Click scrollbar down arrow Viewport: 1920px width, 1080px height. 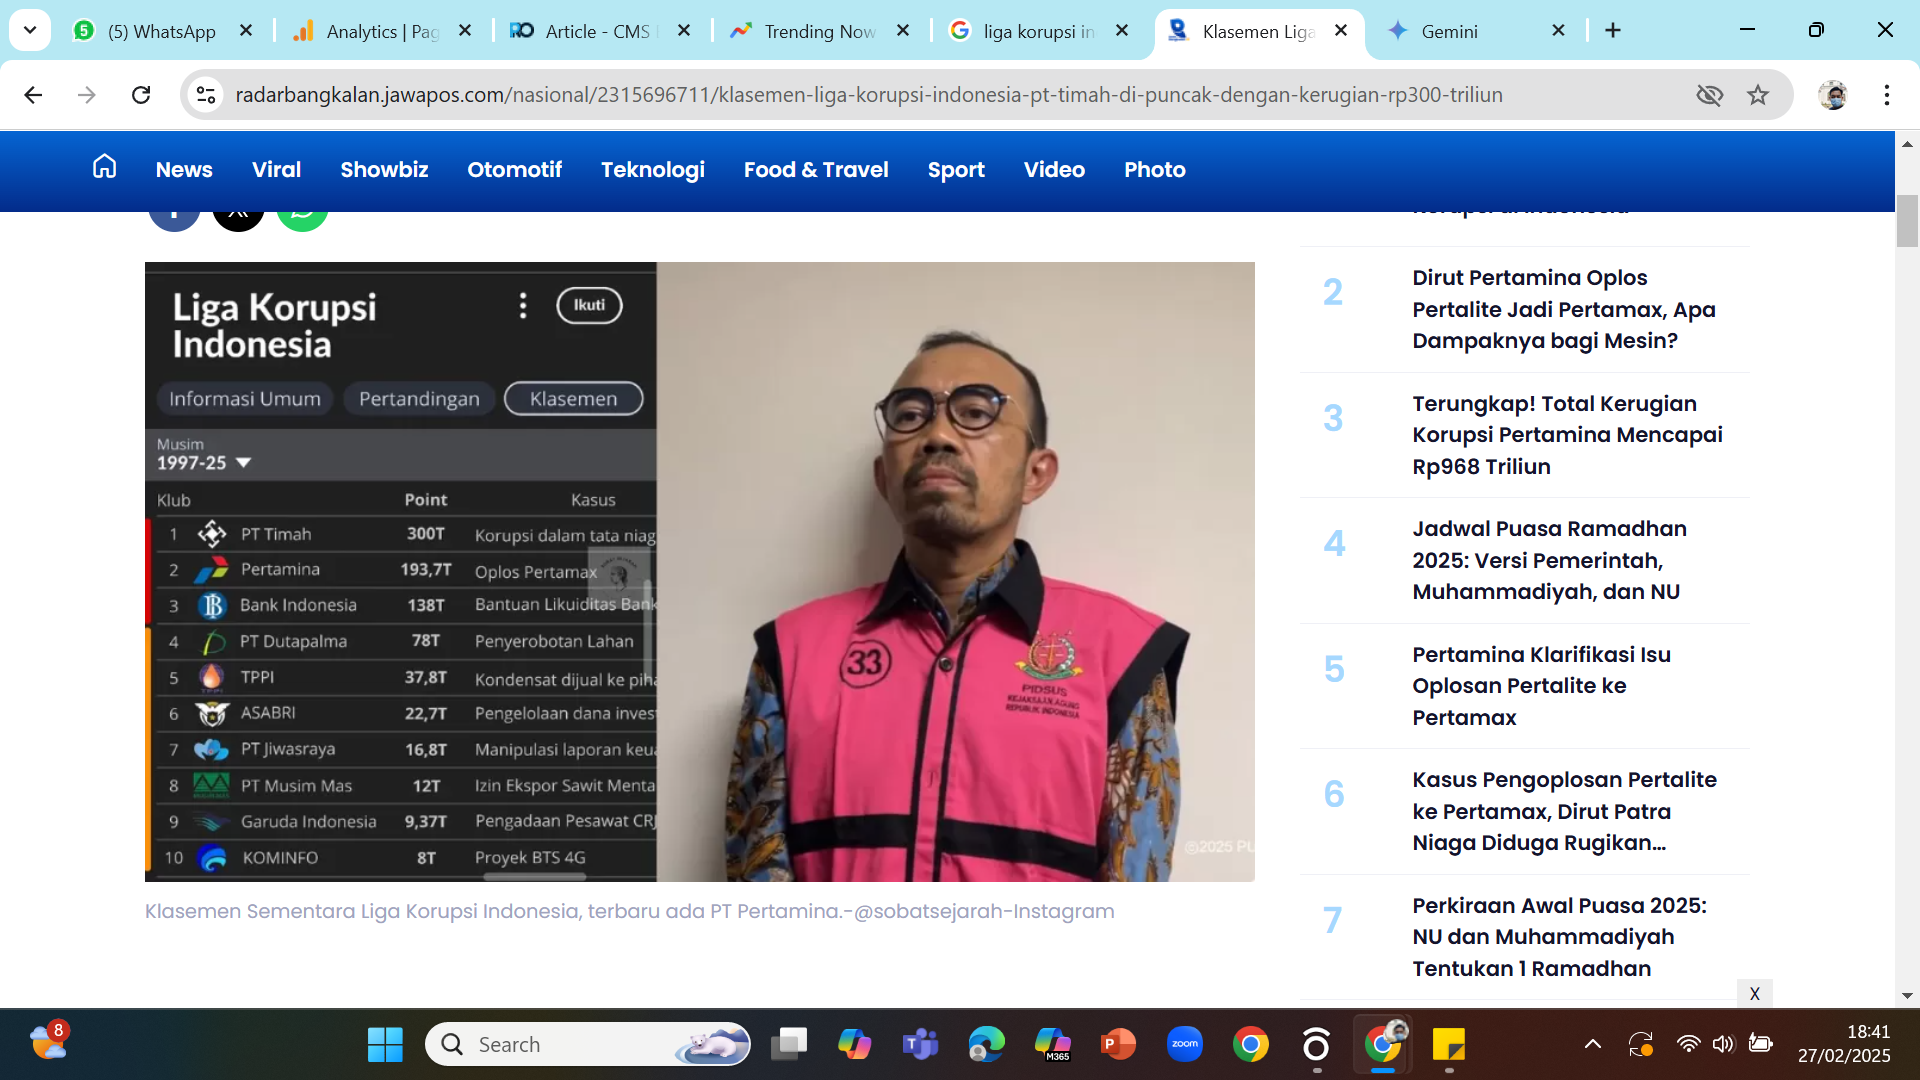pyautogui.click(x=1907, y=996)
